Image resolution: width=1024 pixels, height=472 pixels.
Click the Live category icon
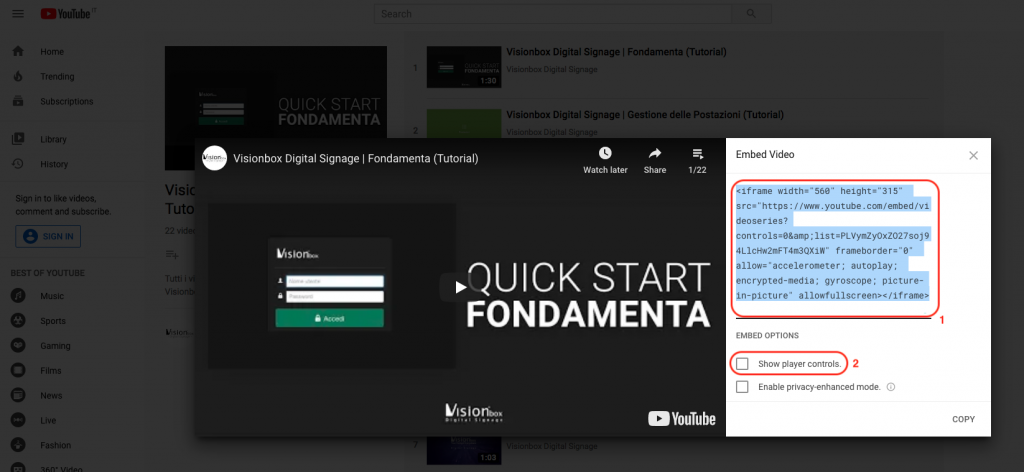click(18, 420)
